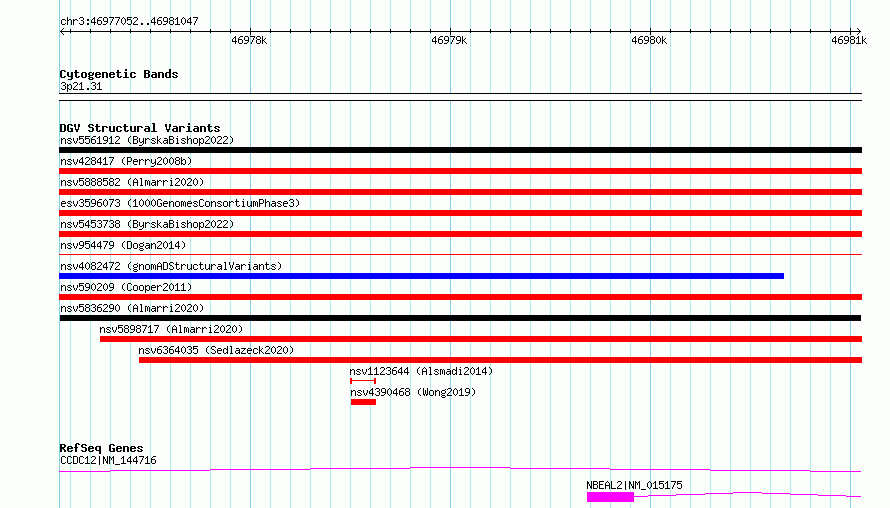
Task: Click the blue bar for nsv4082472
Action: tap(421, 276)
